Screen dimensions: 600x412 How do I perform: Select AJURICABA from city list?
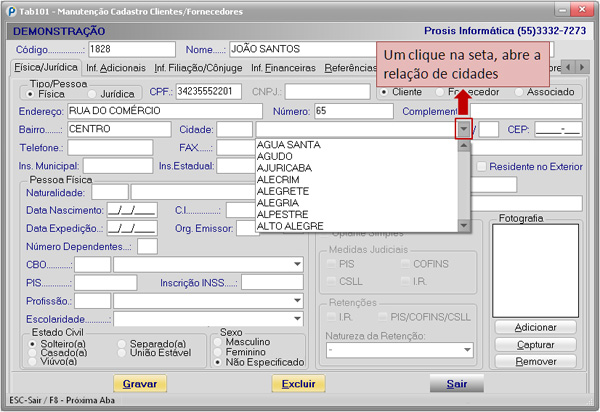357,168
